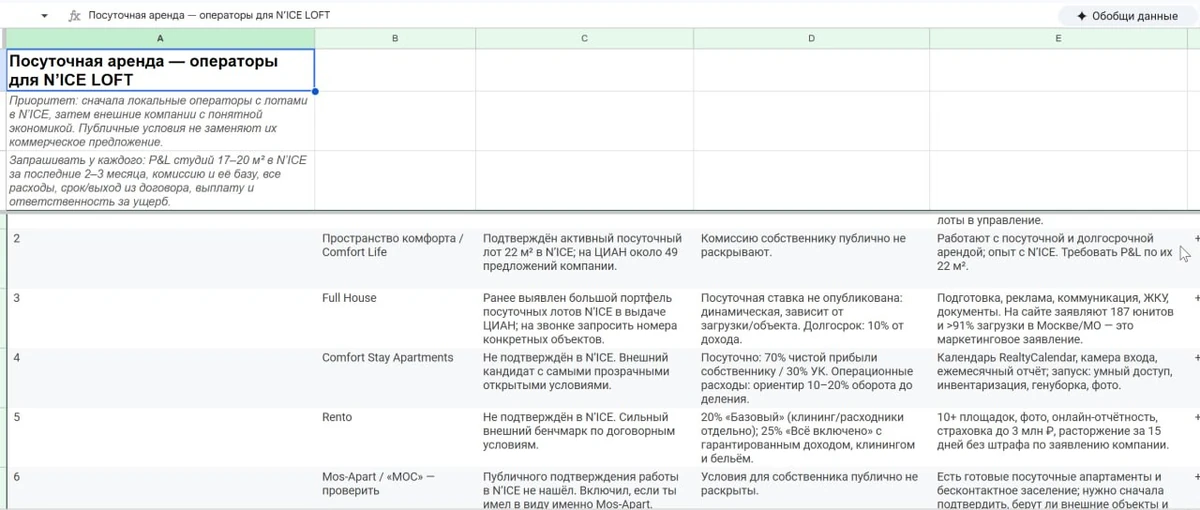
Task: Select cell Публичного подтверждения работы
Action: (x=584, y=489)
